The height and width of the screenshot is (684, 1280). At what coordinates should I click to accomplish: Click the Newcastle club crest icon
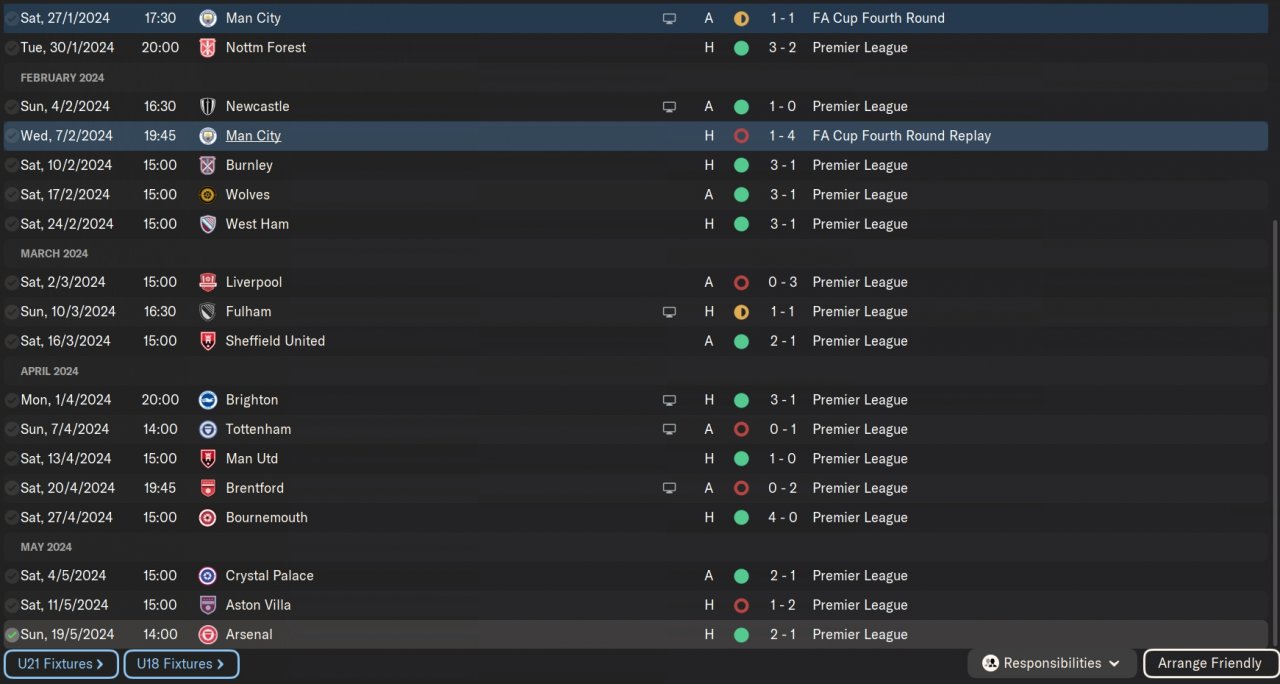click(208, 107)
